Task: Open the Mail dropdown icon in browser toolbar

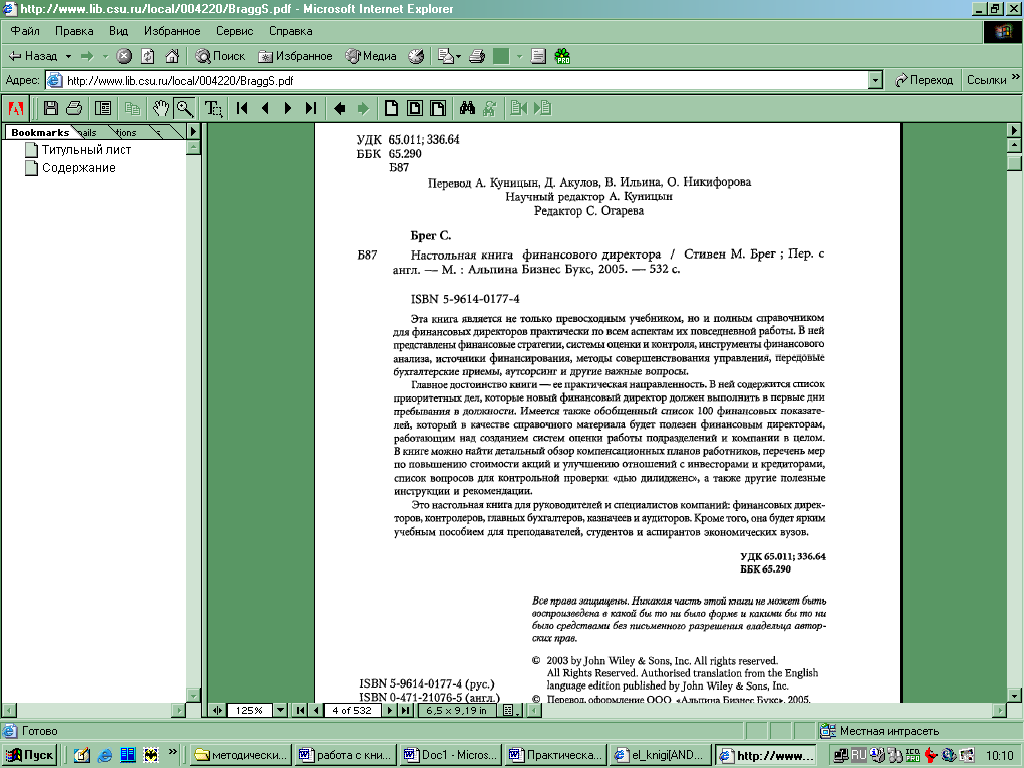Action: tap(449, 56)
